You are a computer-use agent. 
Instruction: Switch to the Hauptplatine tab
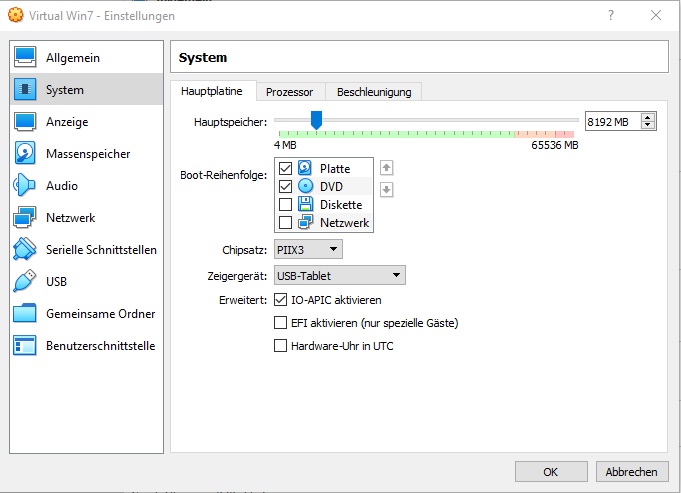(x=212, y=91)
